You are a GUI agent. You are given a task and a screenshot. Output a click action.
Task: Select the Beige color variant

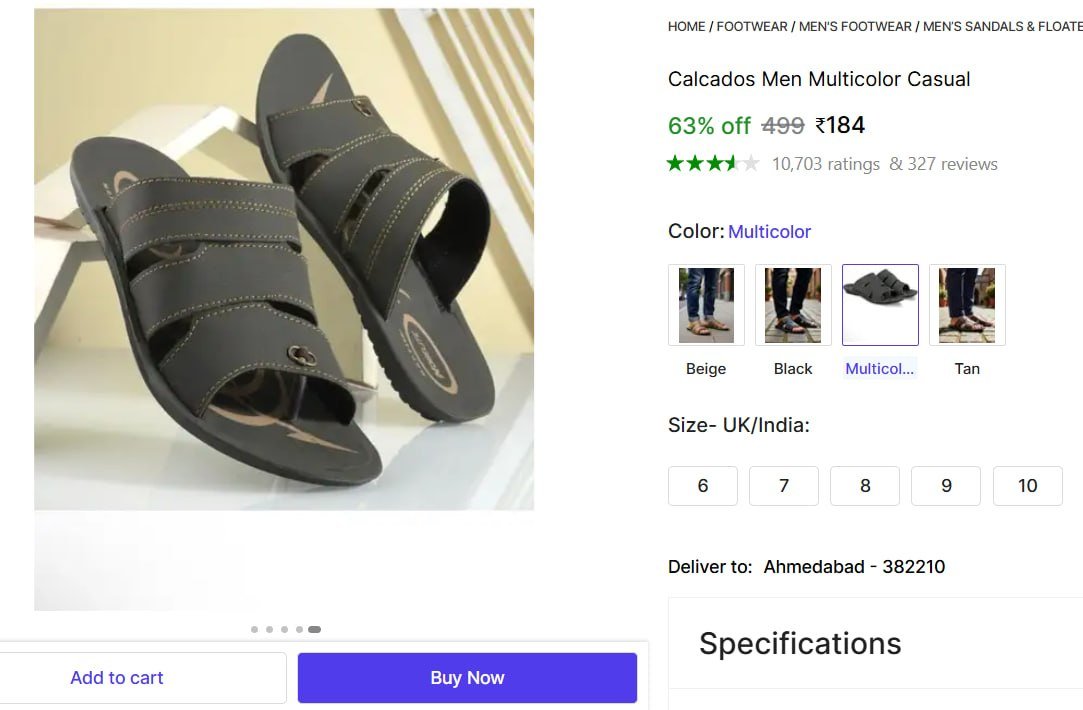point(706,305)
